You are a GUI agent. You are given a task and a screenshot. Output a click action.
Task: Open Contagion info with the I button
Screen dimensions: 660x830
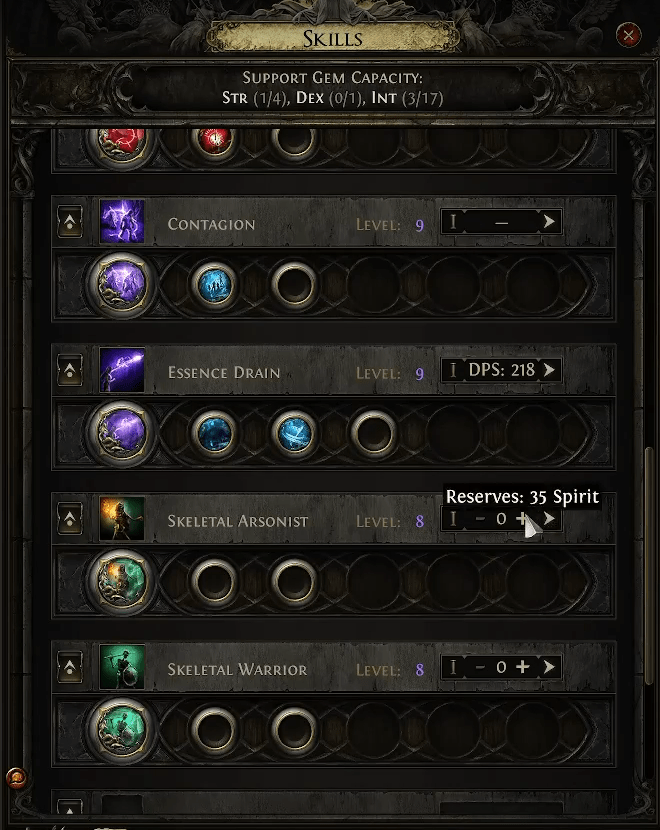click(x=453, y=223)
